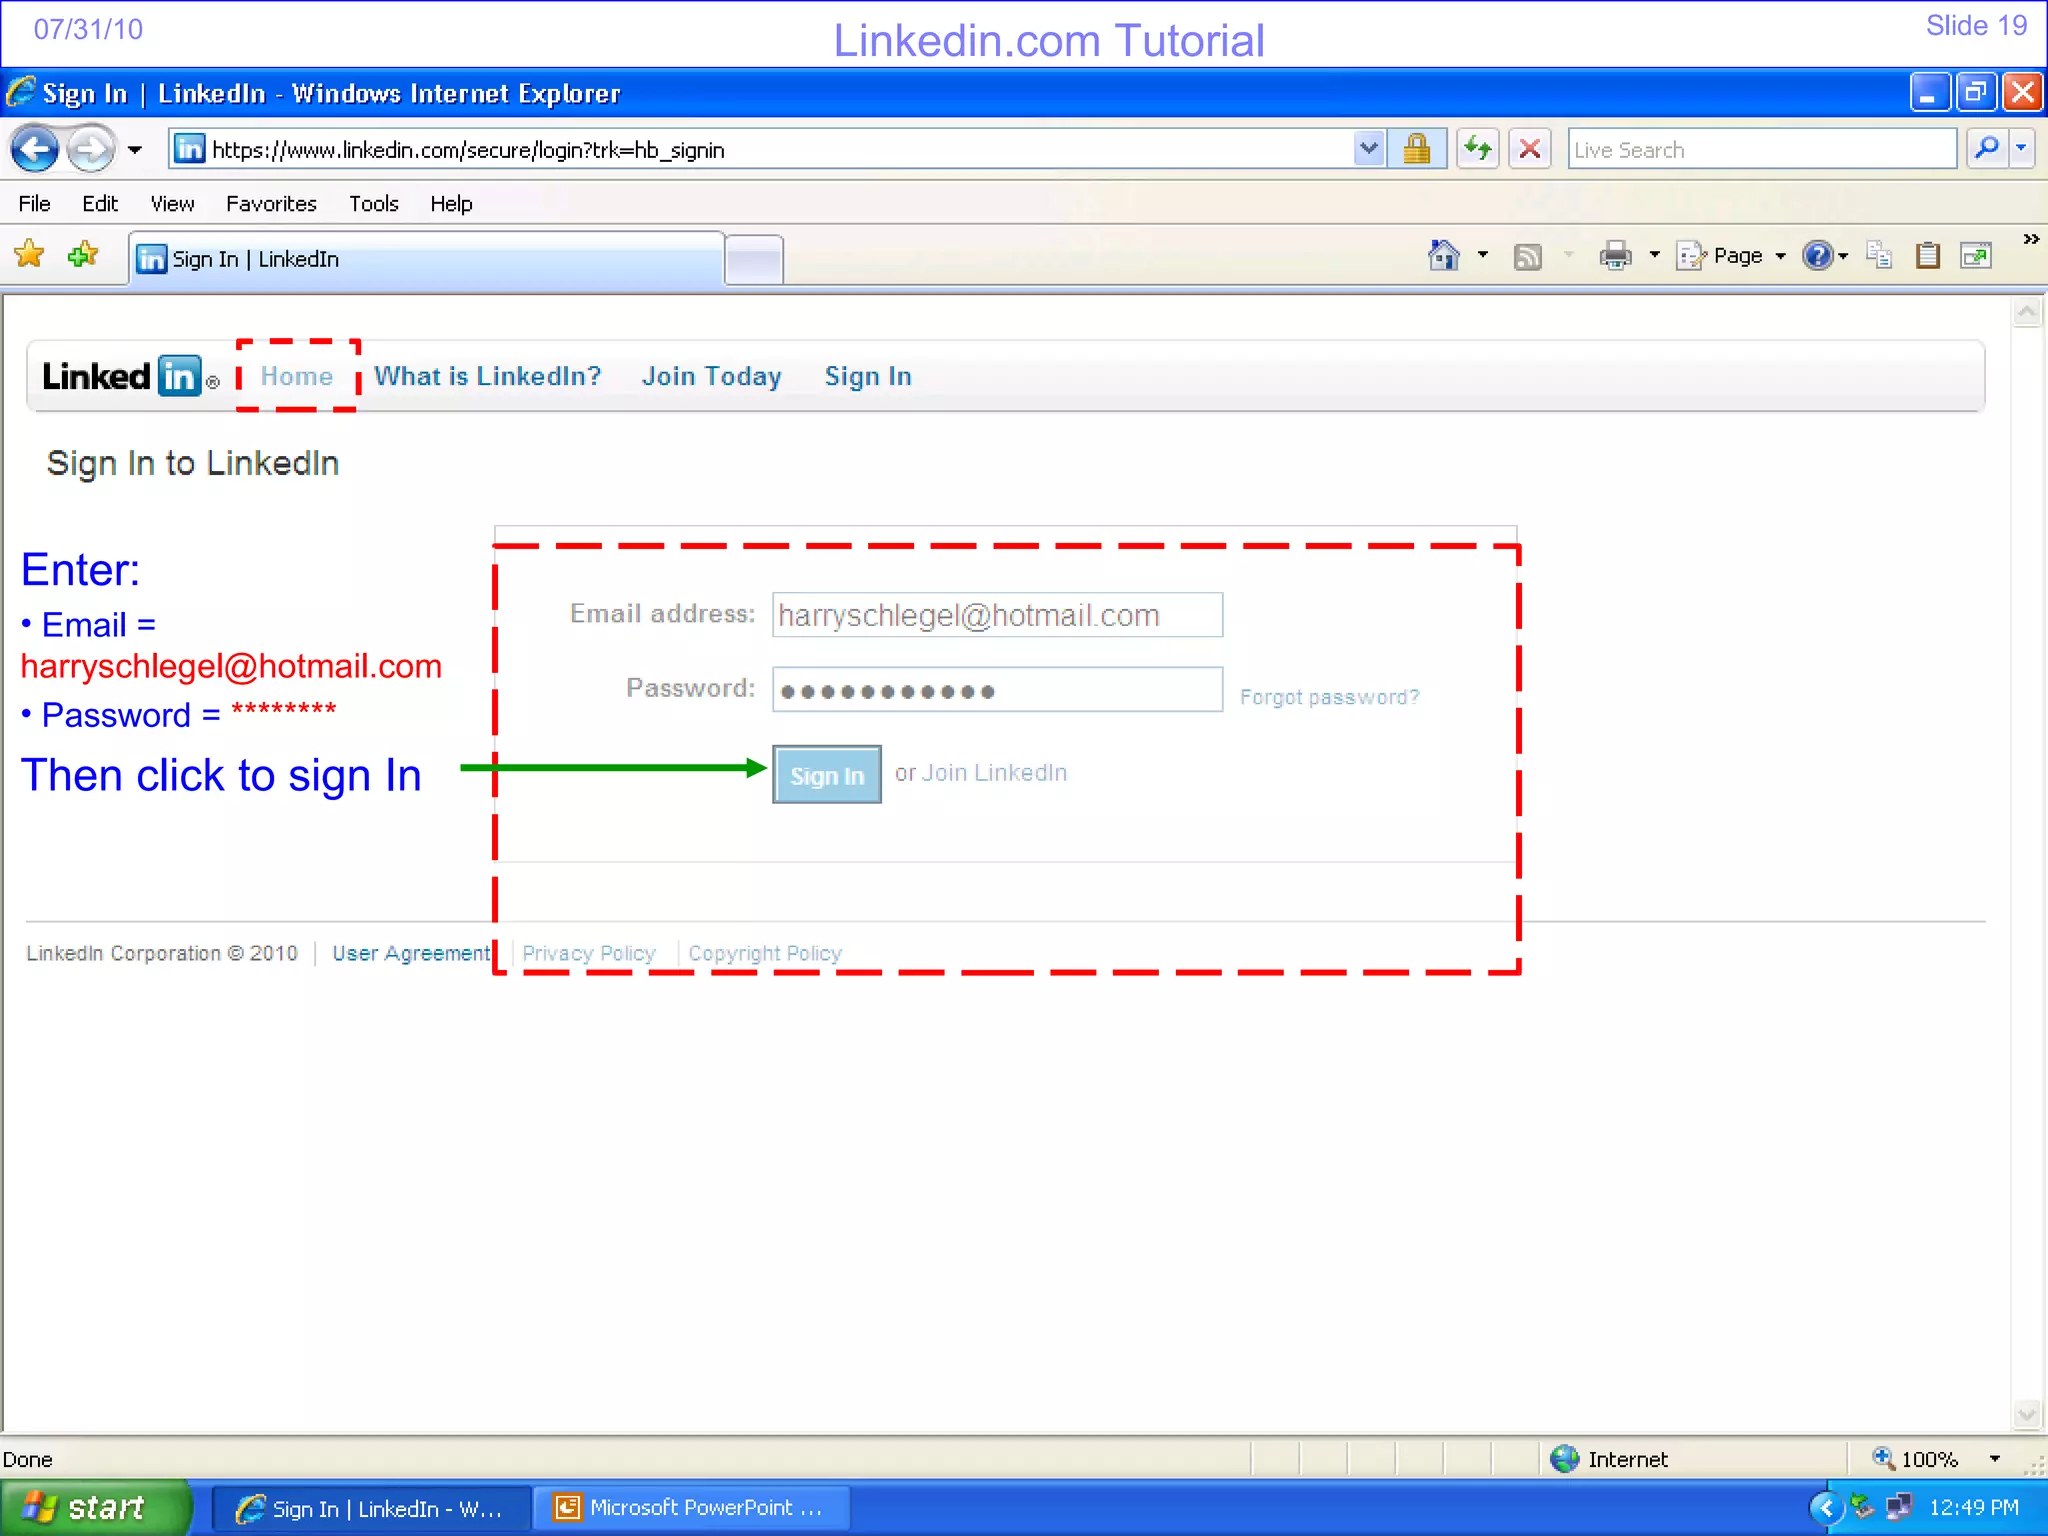Viewport: 2048px width, 1536px height.
Task: Open the User Agreement link
Action: 411,953
